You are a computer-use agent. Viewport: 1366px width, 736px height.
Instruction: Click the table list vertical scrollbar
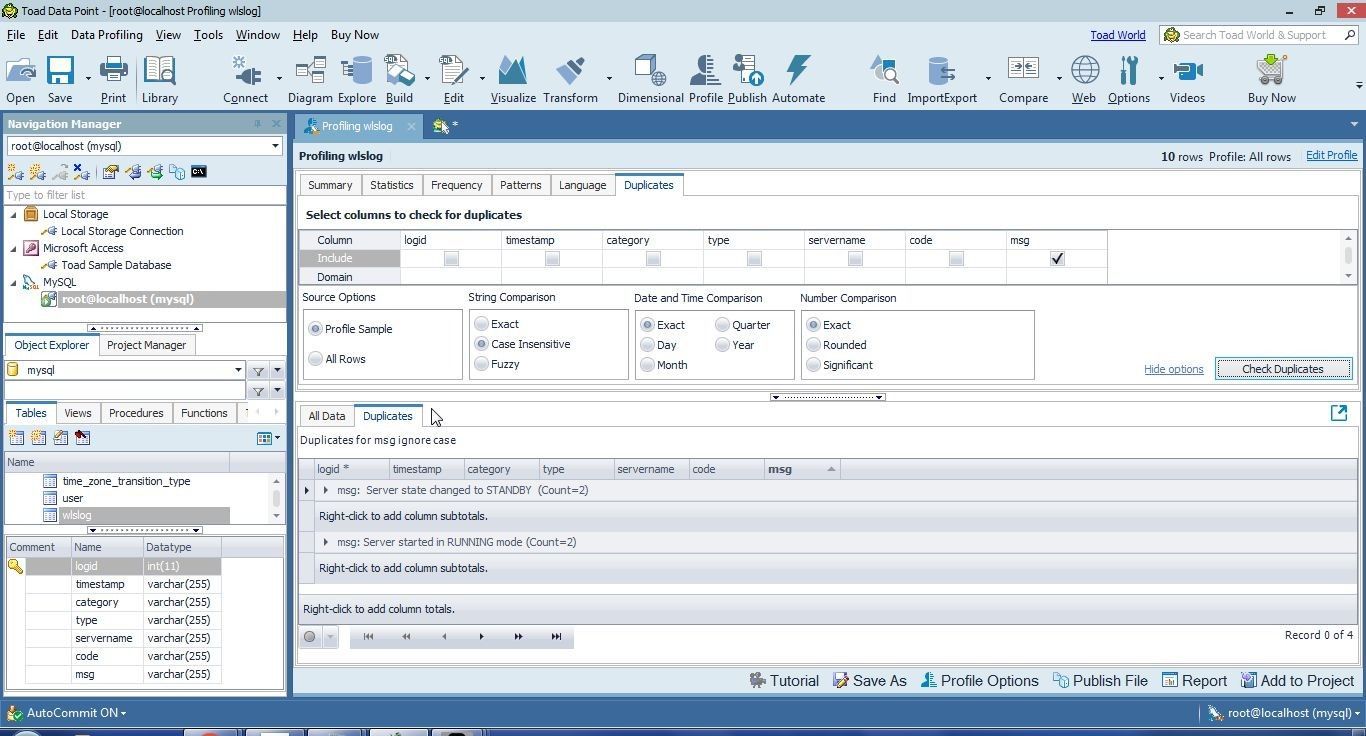click(277, 497)
